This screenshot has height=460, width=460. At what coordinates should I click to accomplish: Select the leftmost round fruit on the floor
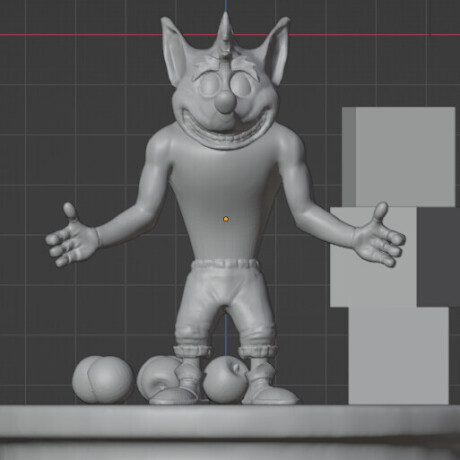coord(103,380)
